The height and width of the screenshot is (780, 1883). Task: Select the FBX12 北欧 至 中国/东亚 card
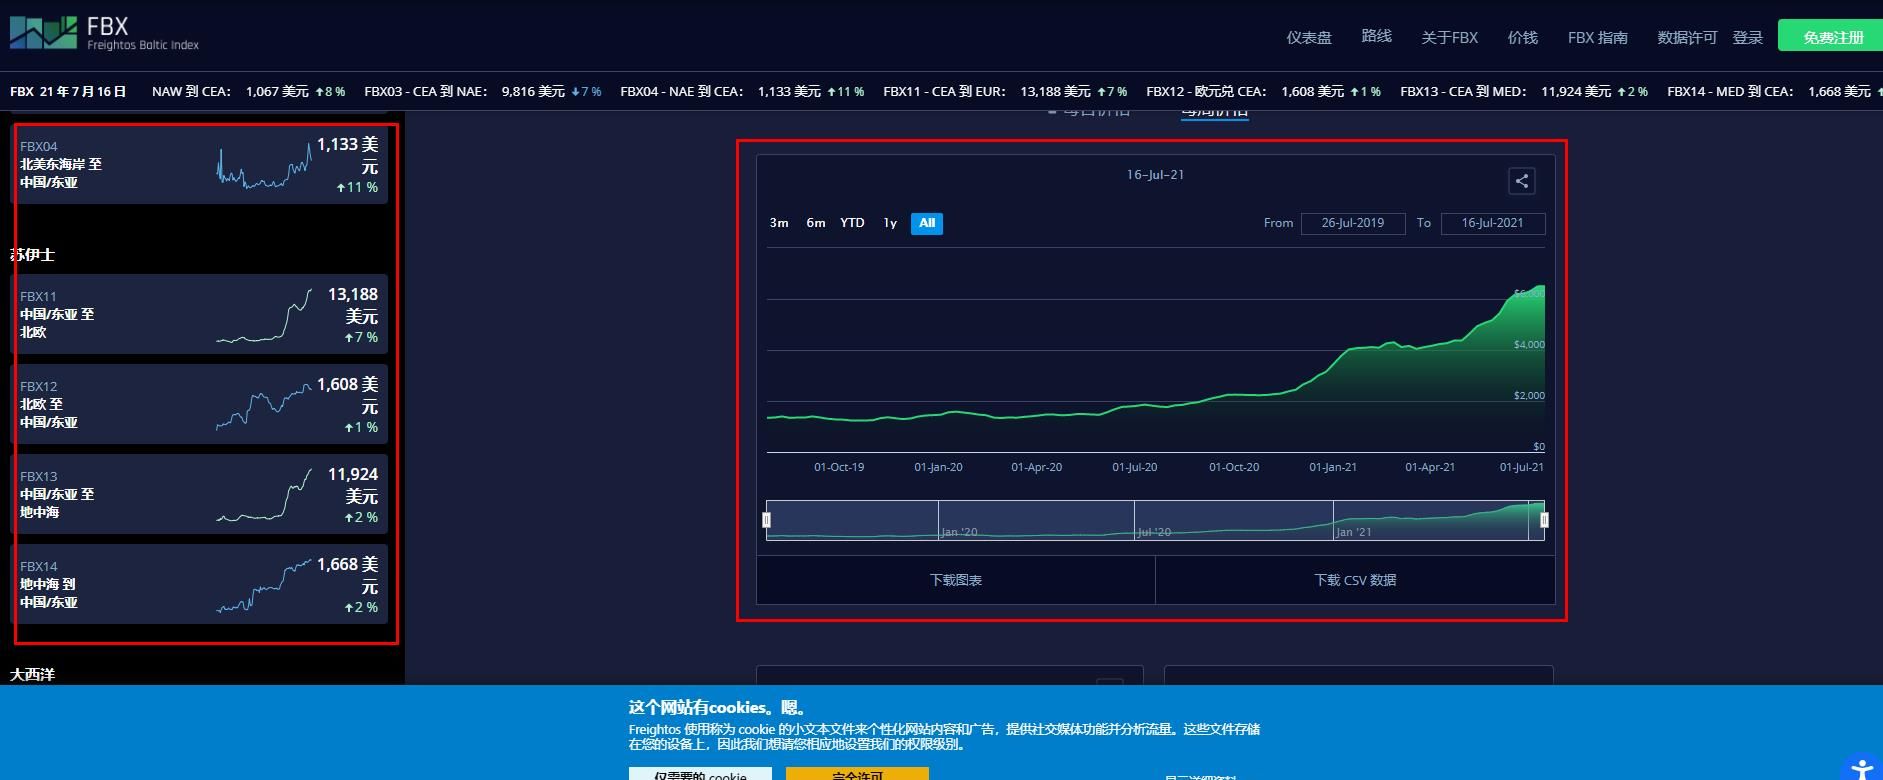point(199,404)
